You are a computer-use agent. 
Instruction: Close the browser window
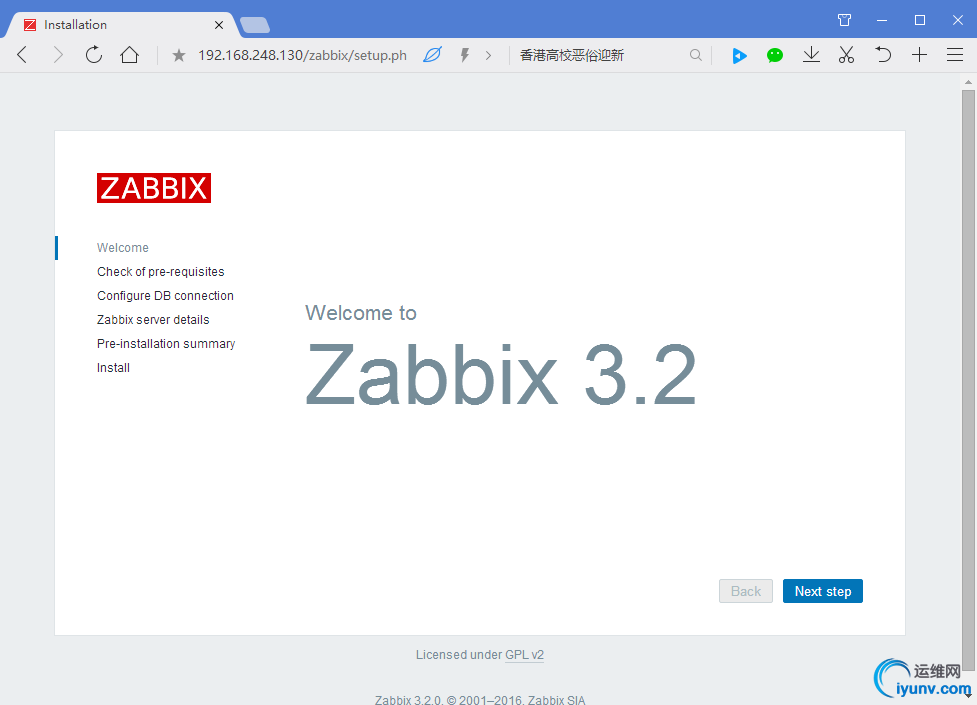click(x=958, y=20)
